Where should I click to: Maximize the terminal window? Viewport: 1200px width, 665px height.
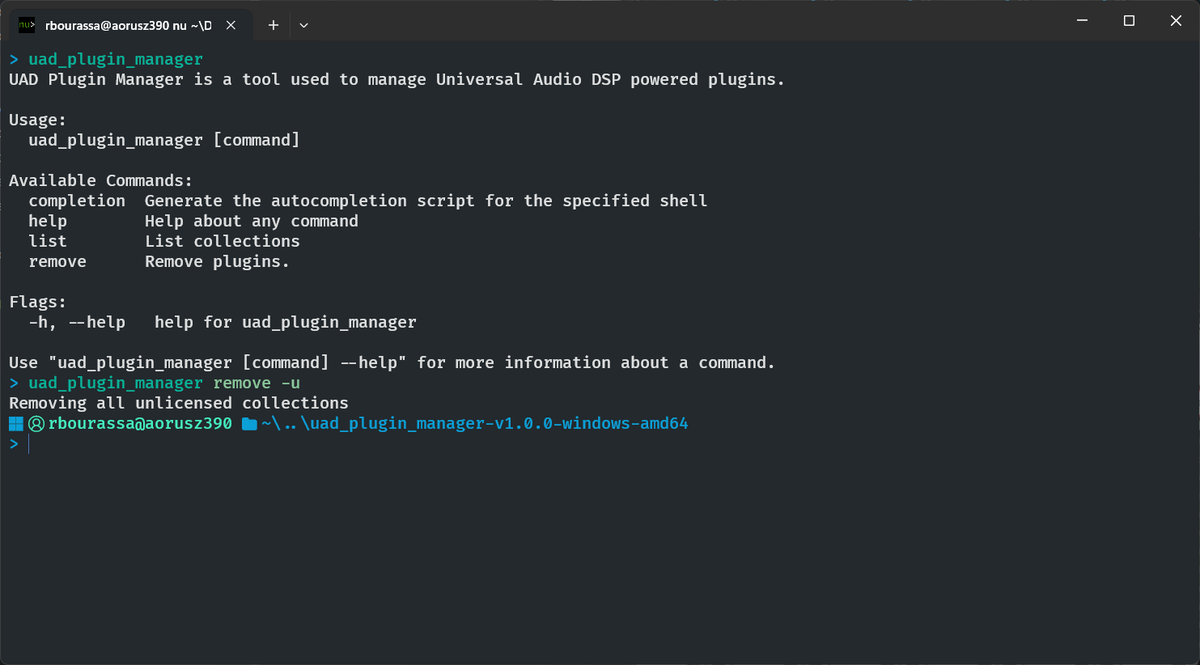tap(1129, 21)
